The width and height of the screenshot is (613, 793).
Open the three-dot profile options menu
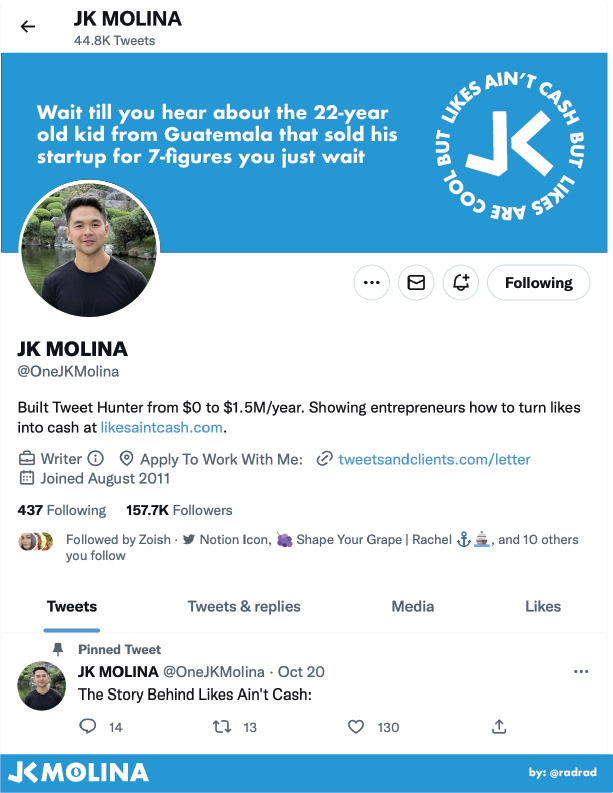372,282
